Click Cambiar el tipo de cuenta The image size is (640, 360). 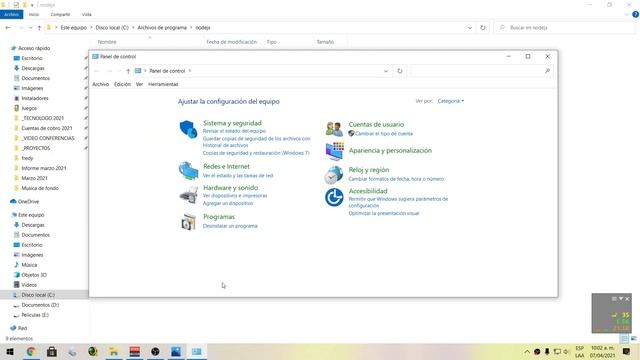point(384,134)
